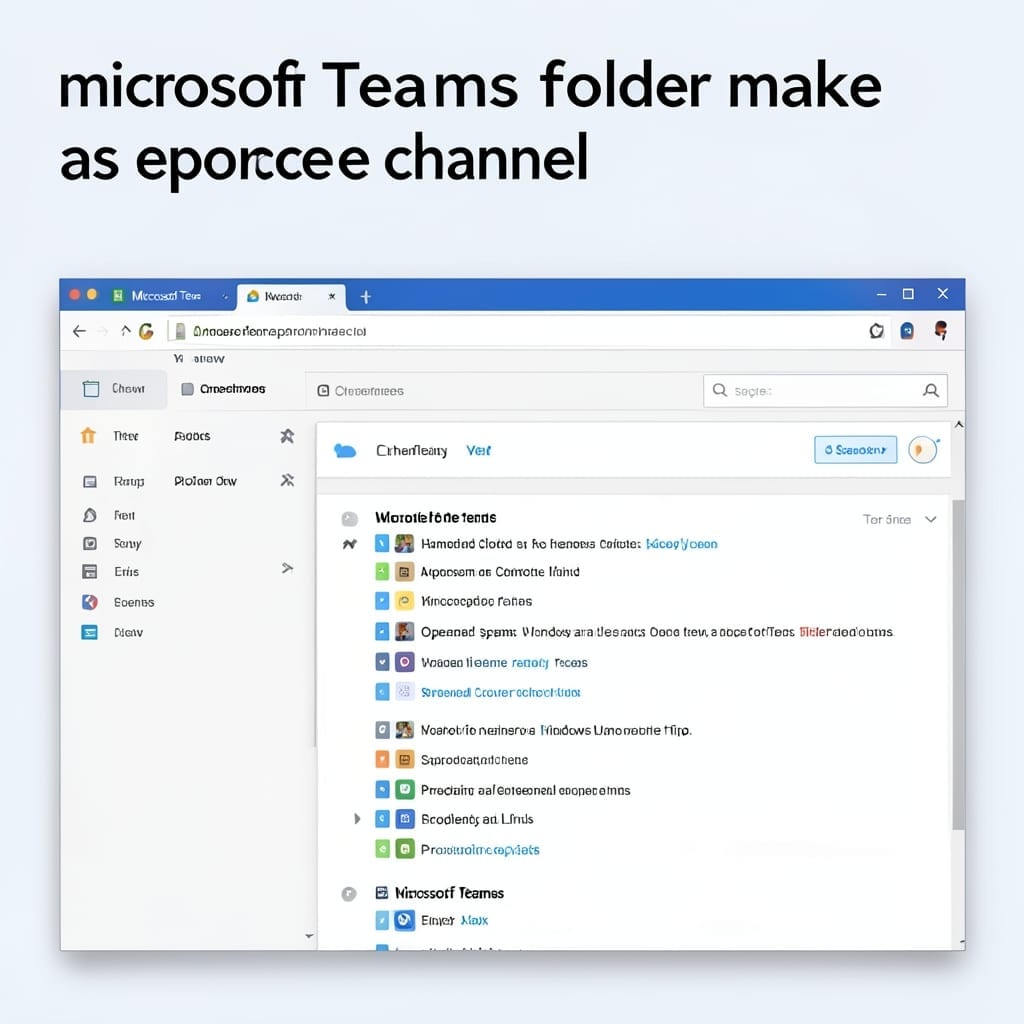Click the scroll up arrow above the scrollbar
The height and width of the screenshot is (1024, 1024).
(x=958, y=424)
